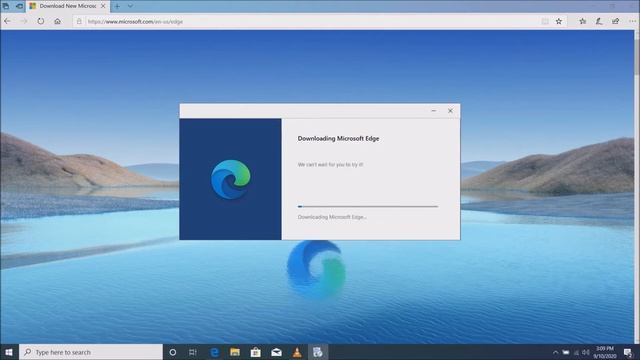
Task: Open the Favorites hub
Action: (x=582, y=21)
